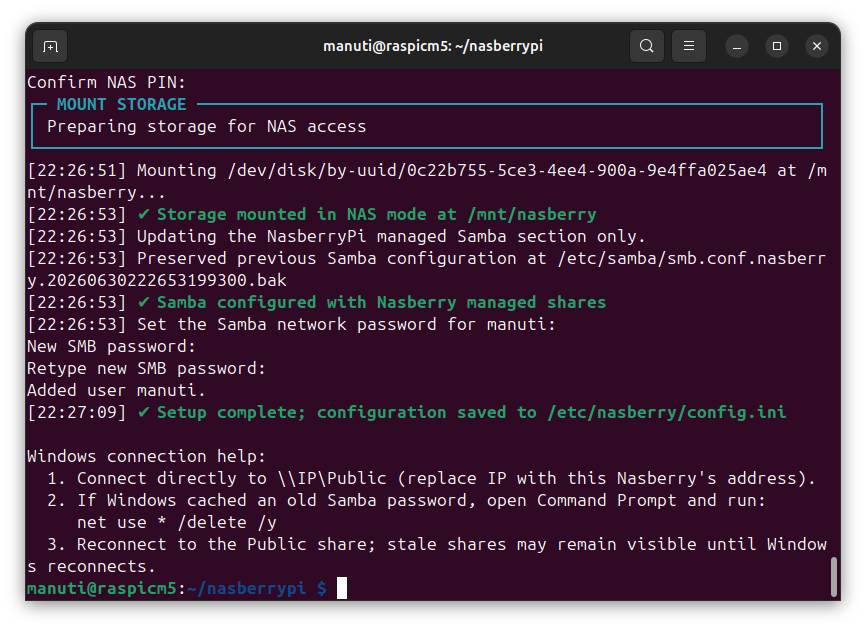The image size is (866, 629).
Task: Click 'Samba configured with Nasberry managed shares'
Action: (x=372, y=303)
